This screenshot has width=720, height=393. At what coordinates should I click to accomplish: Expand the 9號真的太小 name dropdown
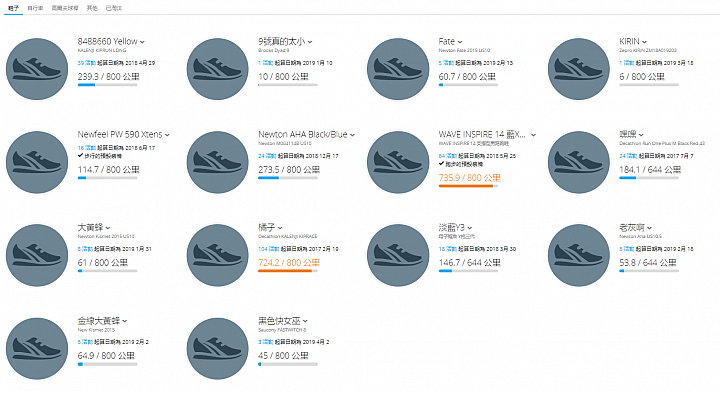(x=310, y=42)
